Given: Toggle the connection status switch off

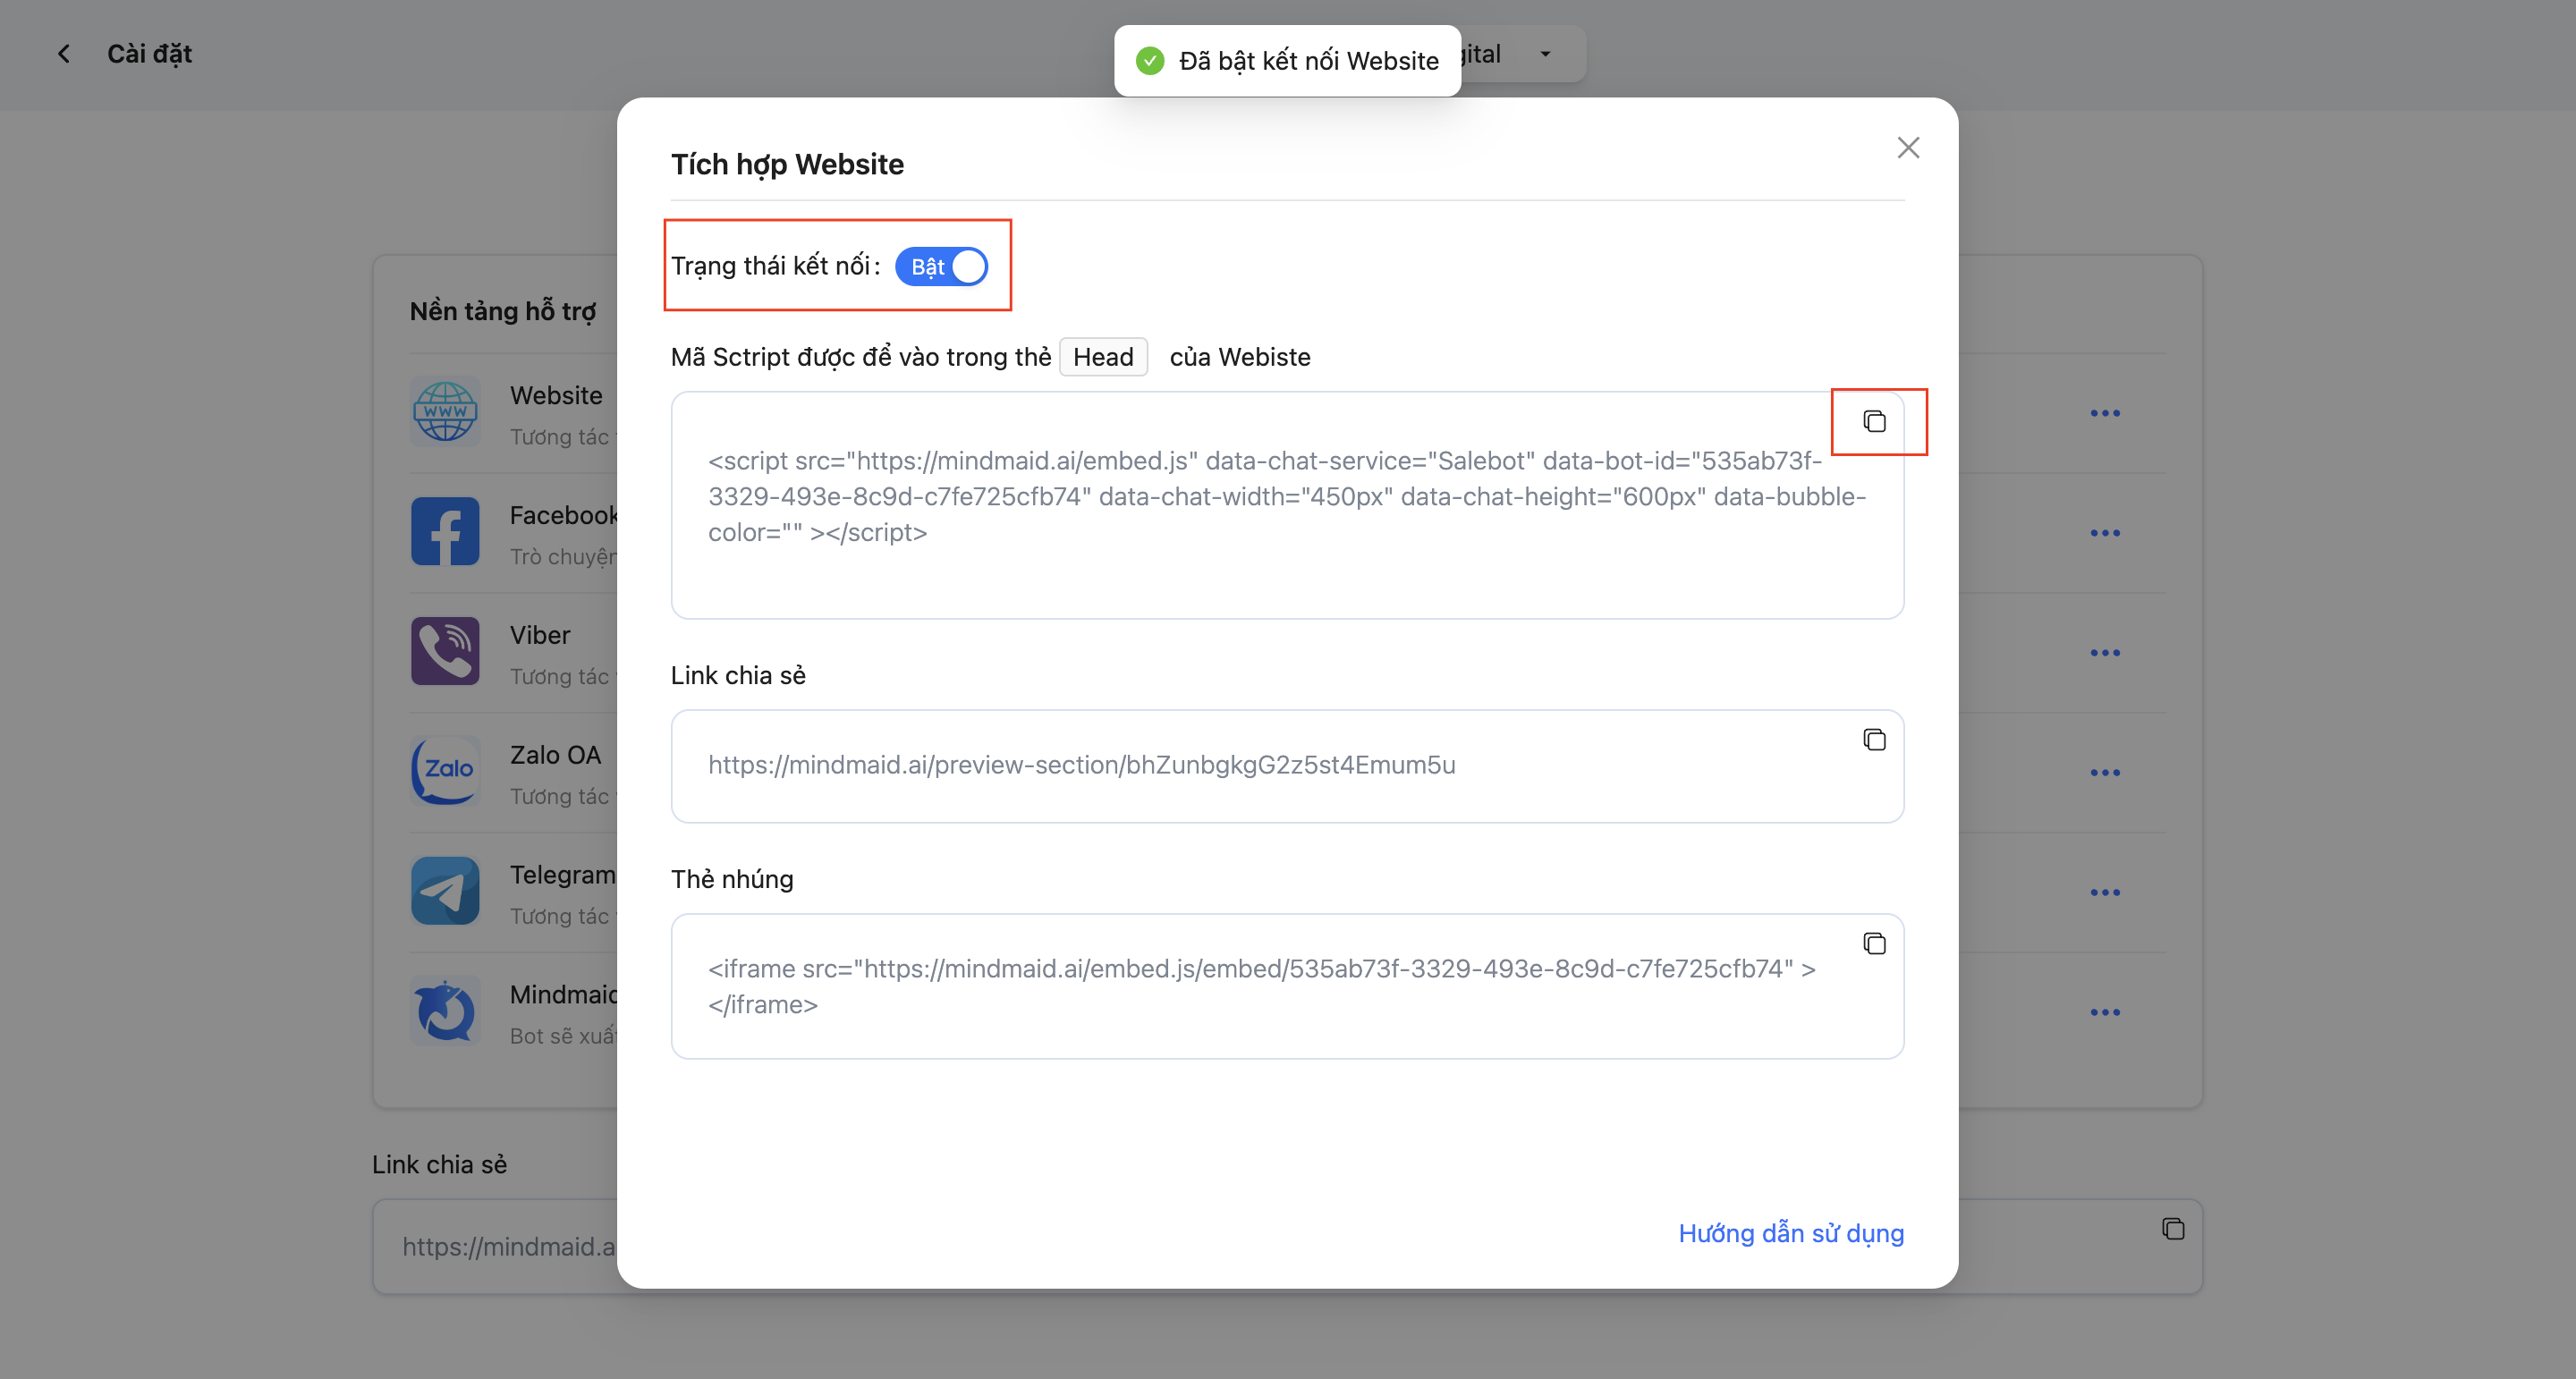Looking at the screenshot, I should (x=941, y=267).
